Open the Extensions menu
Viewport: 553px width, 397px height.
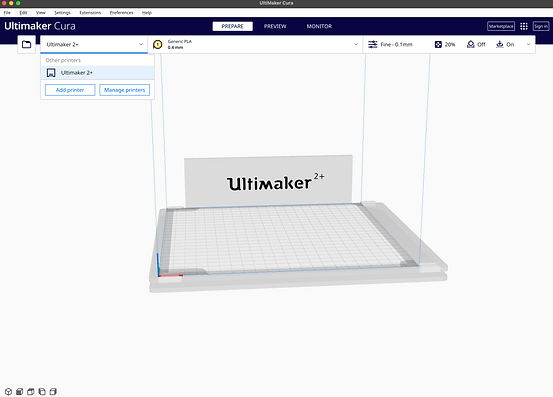click(x=90, y=13)
